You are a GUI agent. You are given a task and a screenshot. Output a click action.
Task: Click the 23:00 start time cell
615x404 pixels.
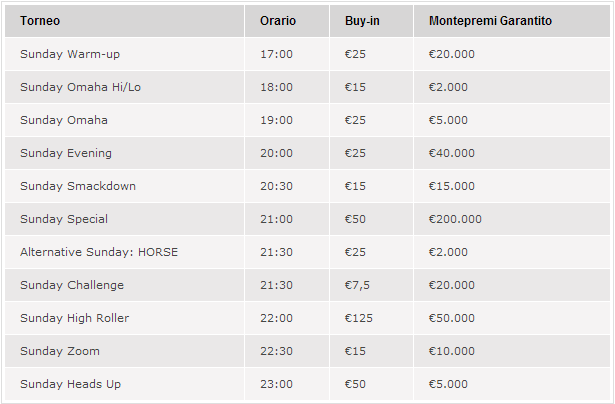pyautogui.click(x=276, y=384)
